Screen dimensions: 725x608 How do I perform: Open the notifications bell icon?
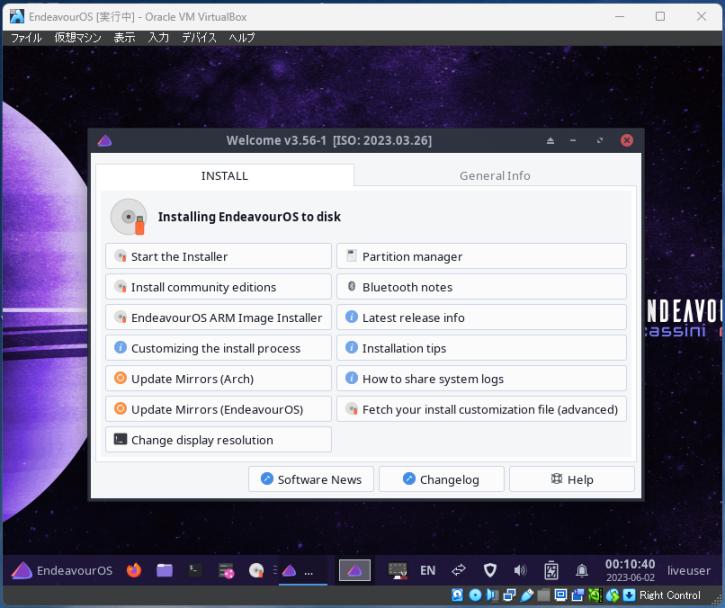[582, 571]
